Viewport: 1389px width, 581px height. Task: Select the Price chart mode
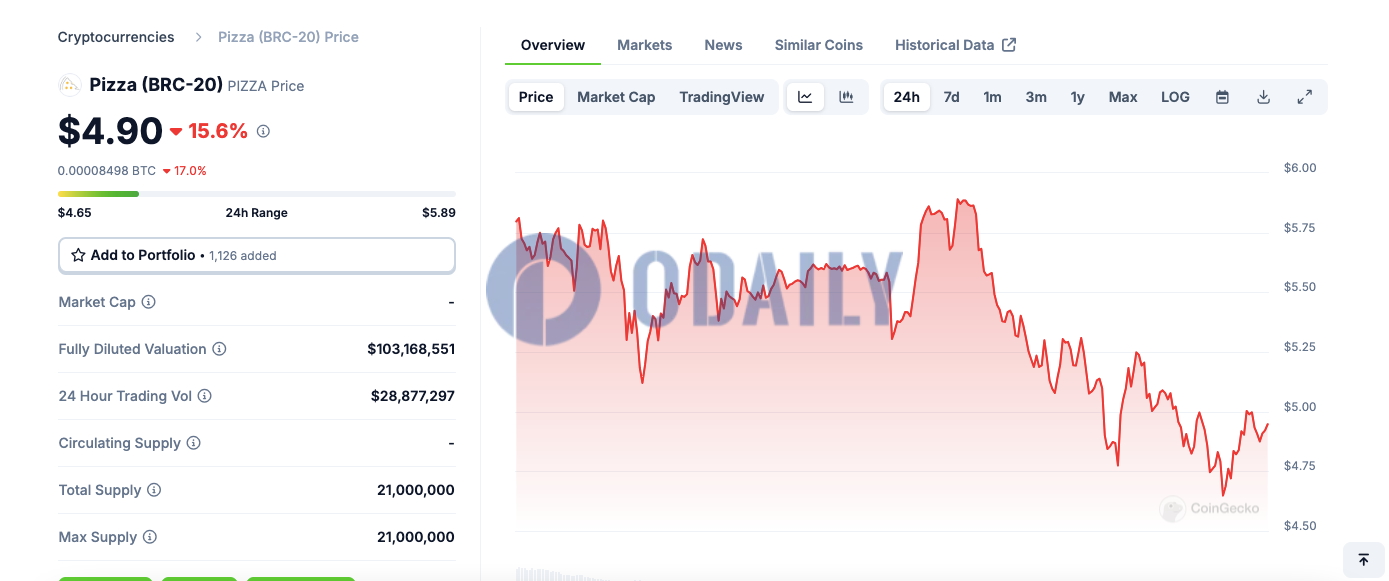[x=536, y=97]
